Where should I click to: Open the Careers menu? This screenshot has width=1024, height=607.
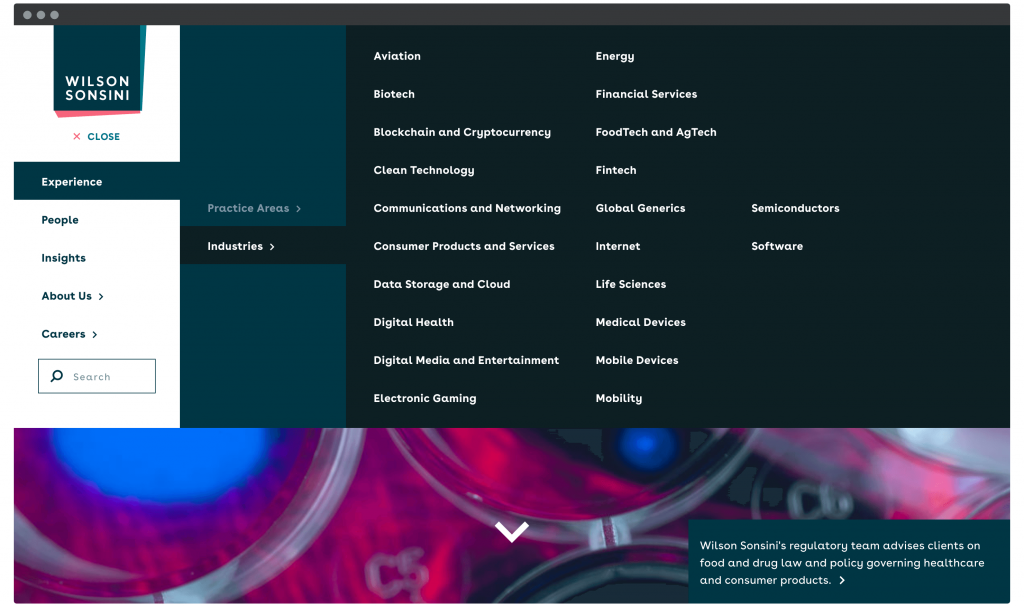(63, 334)
